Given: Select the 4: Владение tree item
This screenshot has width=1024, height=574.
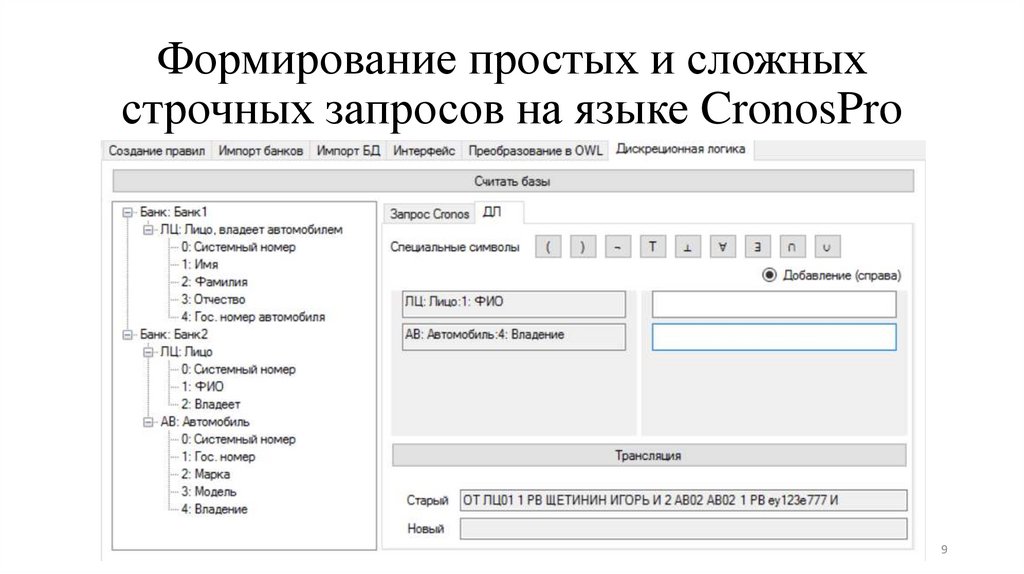Looking at the screenshot, I should 214,509.
